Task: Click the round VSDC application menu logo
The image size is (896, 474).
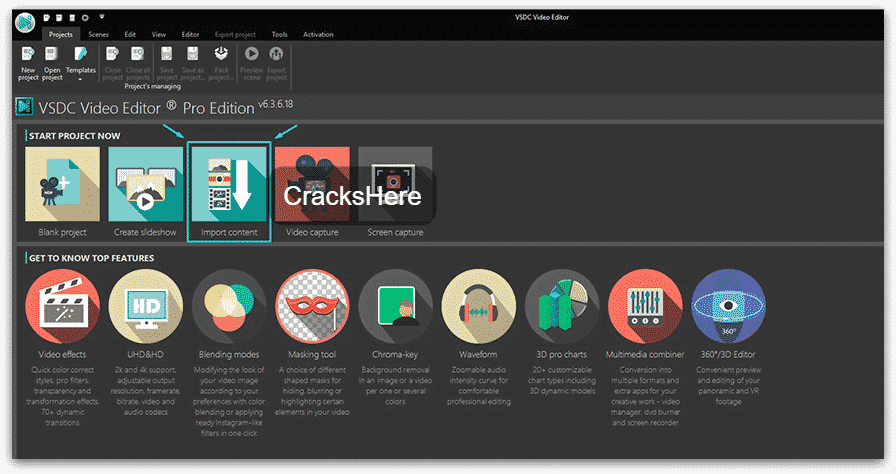Action: pos(25,23)
